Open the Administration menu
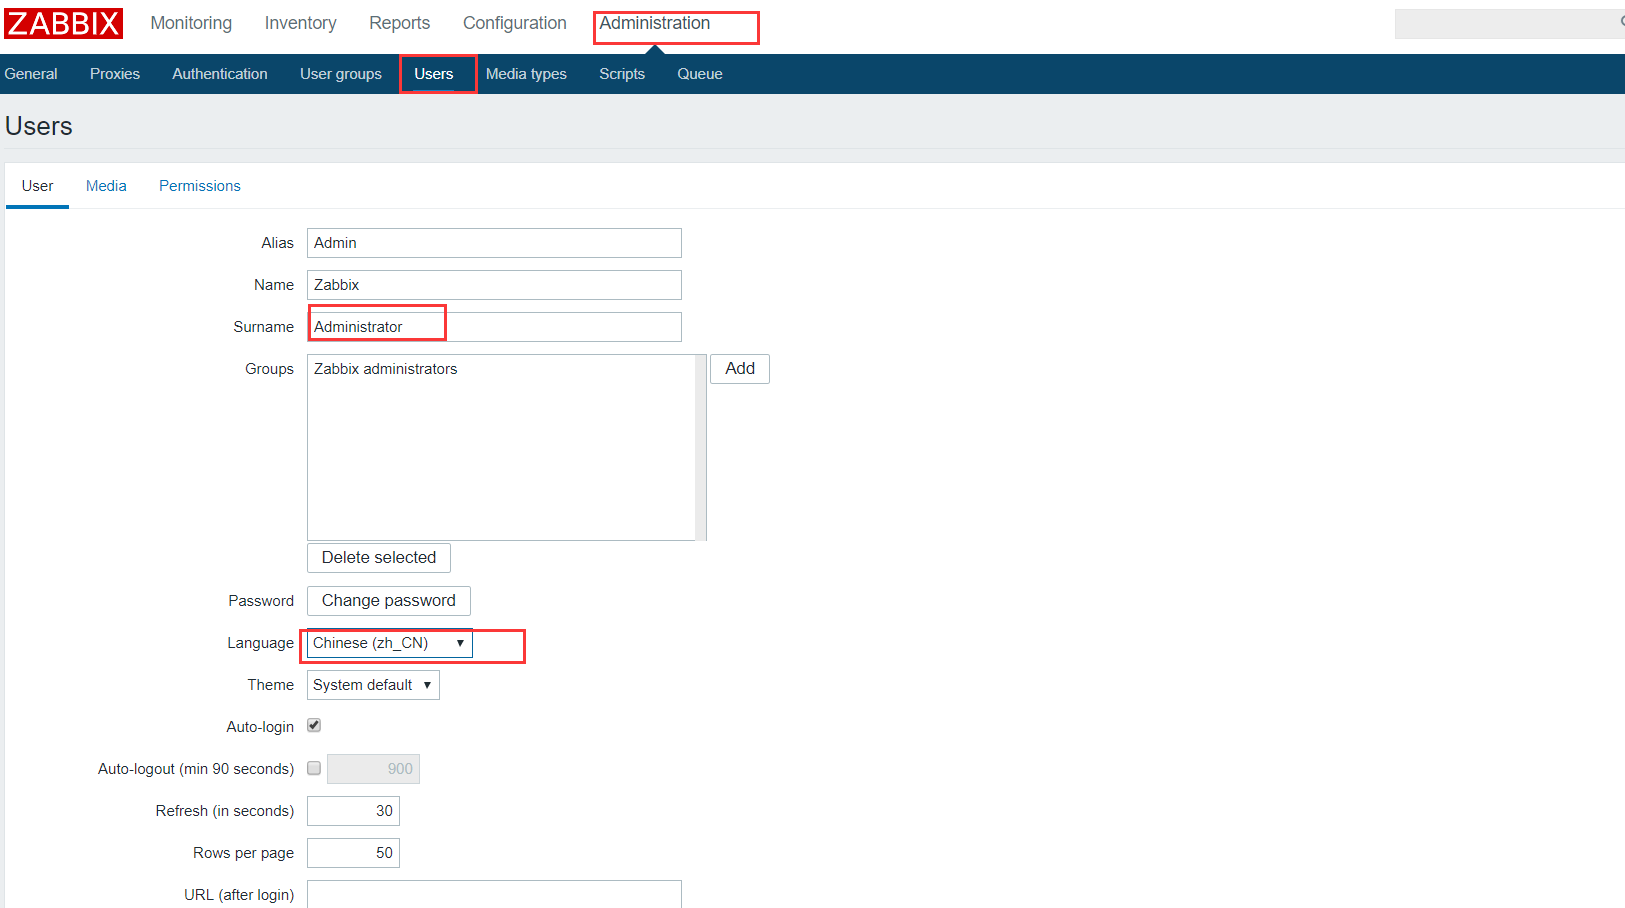The width and height of the screenshot is (1625, 908). (655, 23)
